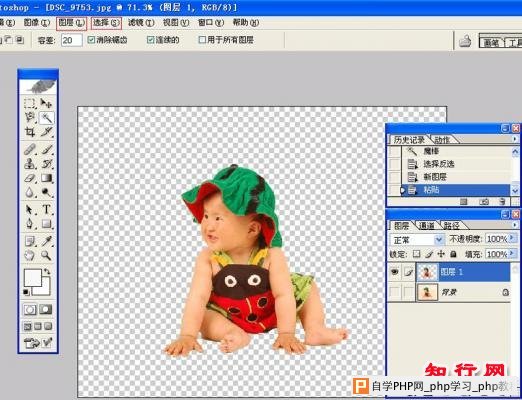Toggle lock image pixels brush icon

coord(429,254)
